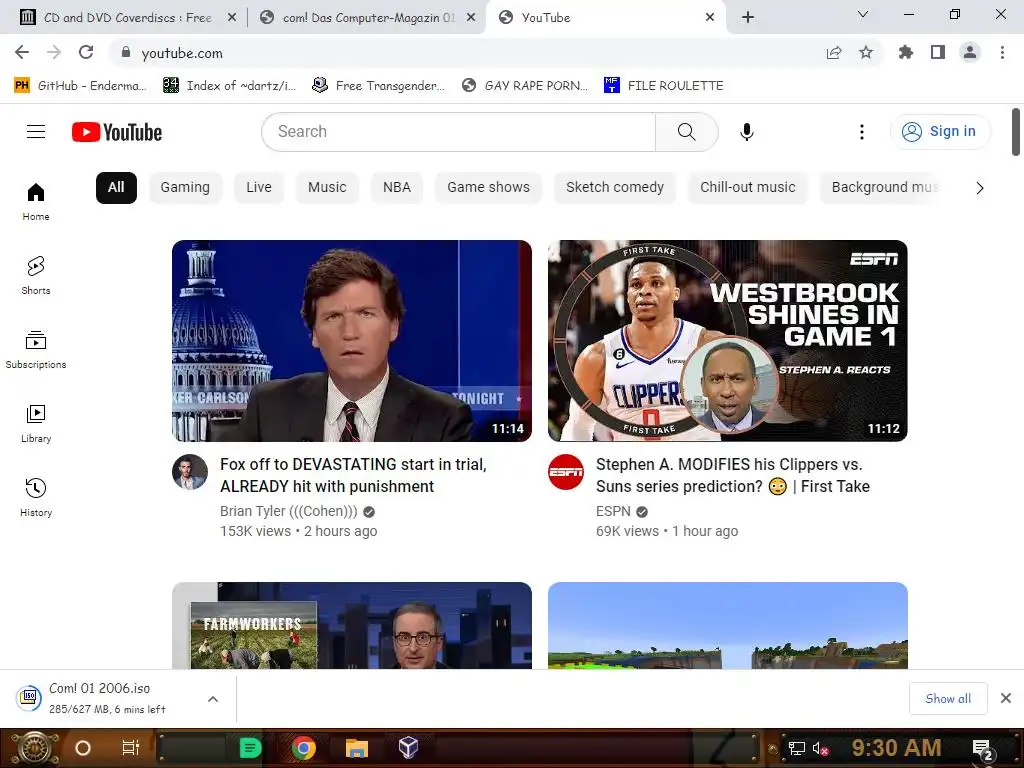1024x768 pixels.
Task: Select the Live chip
Action: point(259,187)
